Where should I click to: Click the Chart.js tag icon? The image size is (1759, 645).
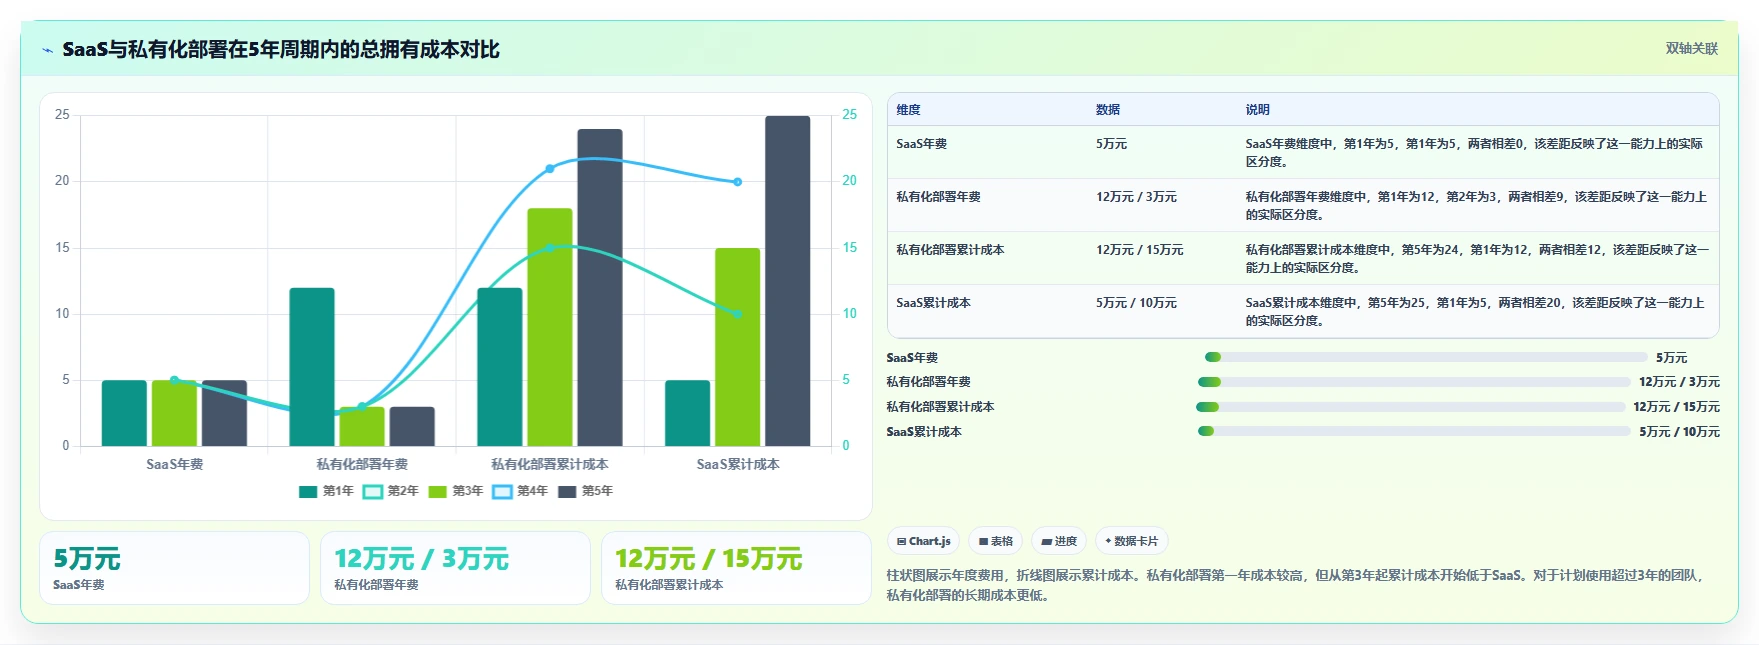pos(902,541)
